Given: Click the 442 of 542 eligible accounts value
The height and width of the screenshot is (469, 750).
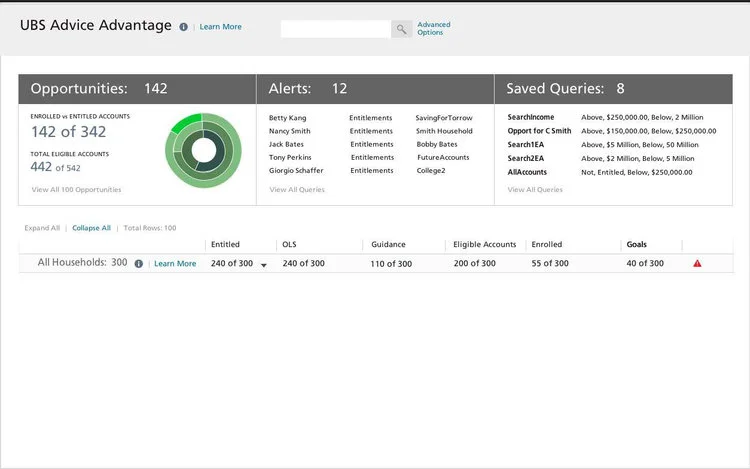Looking at the screenshot, I should (55, 167).
